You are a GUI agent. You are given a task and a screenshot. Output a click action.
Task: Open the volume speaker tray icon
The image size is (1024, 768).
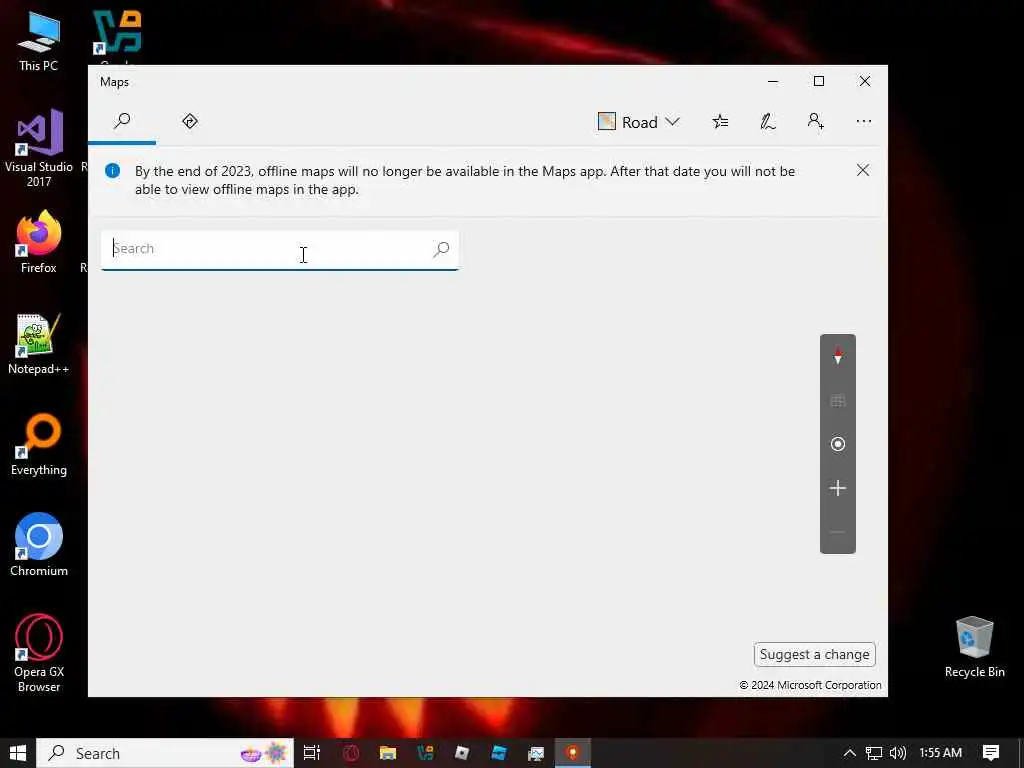coord(898,753)
